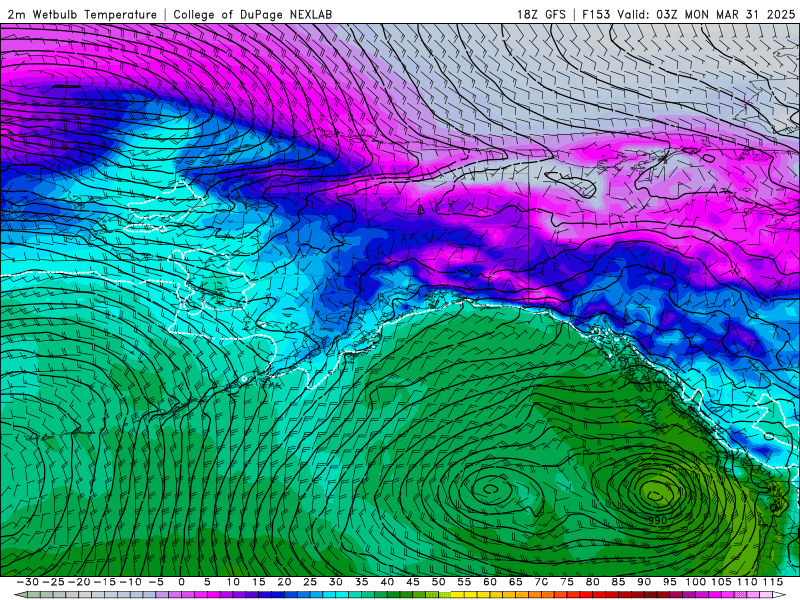Click the "80" color scale label
Viewport: 800px width, 600px height.
point(592,582)
